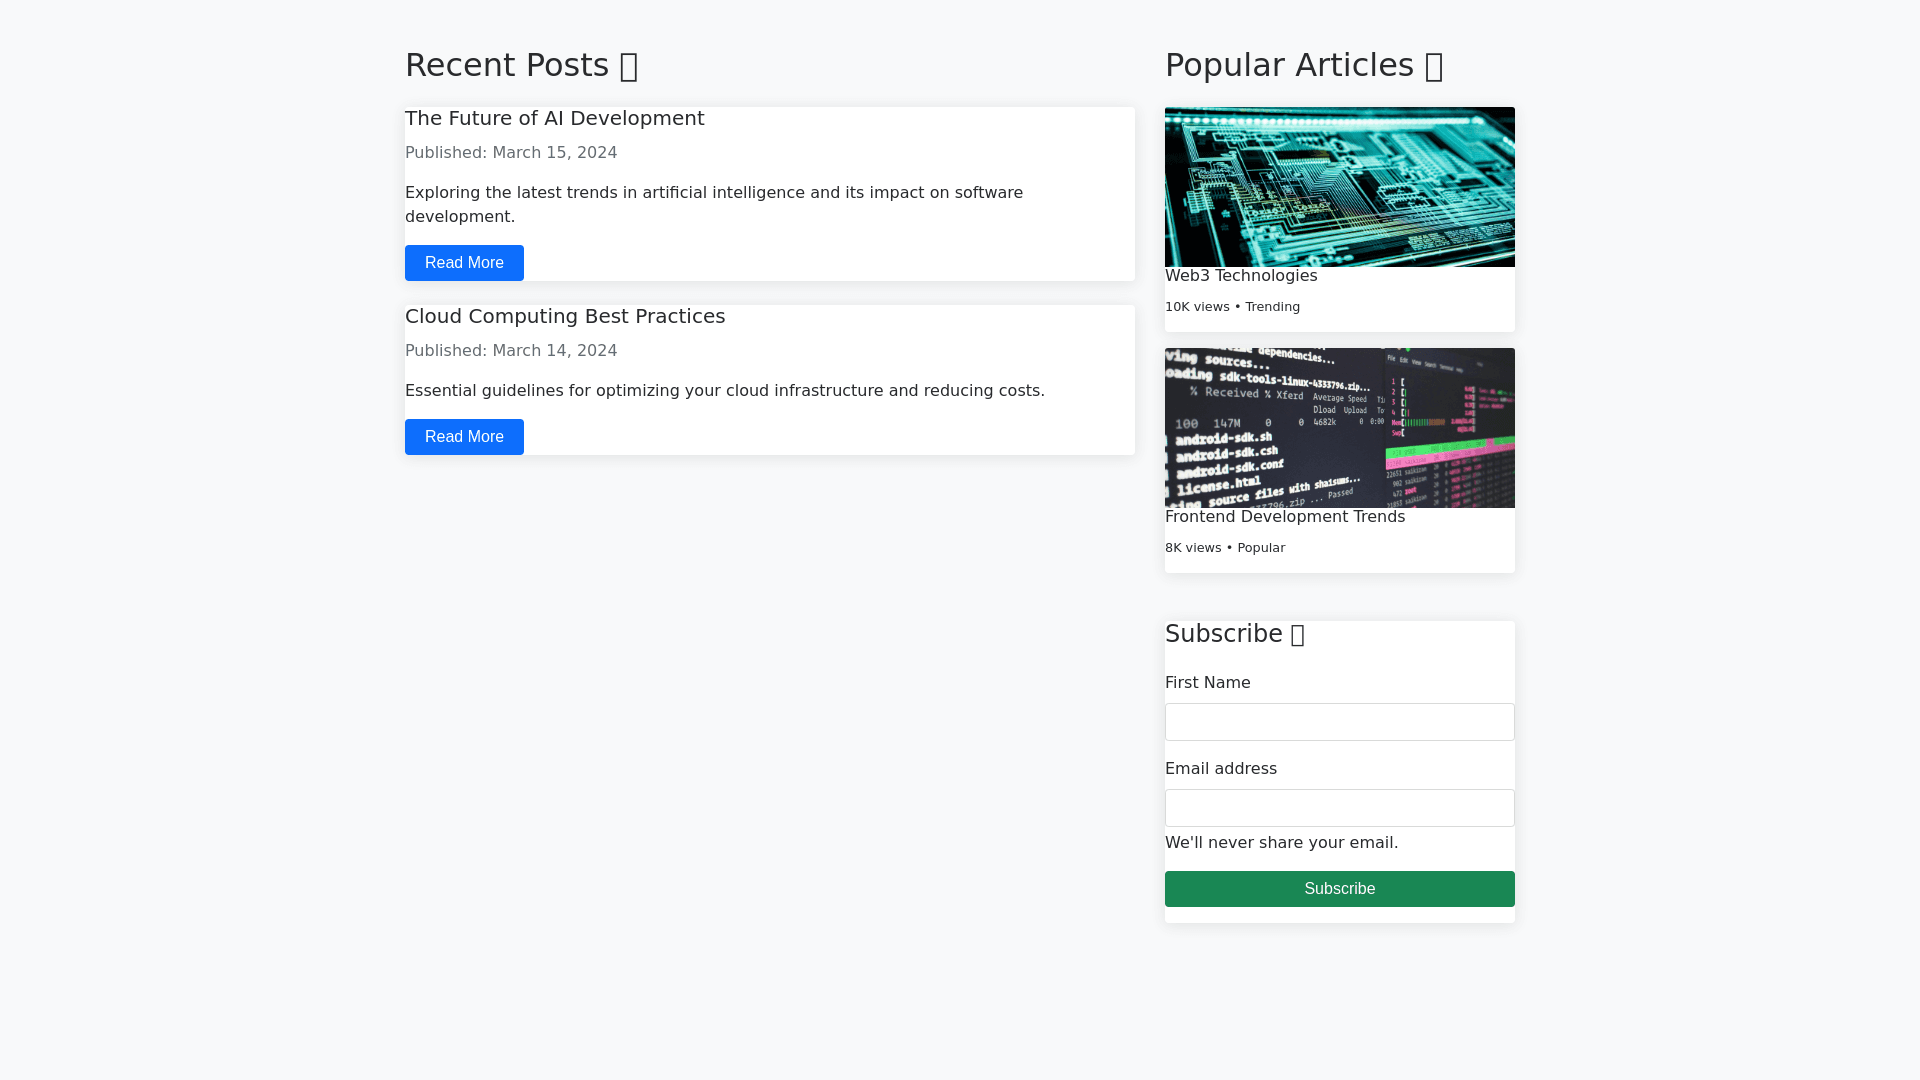Select the Web3 Technologies article title
This screenshot has width=1920, height=1080.
pyautogui.click(x=1241, y=276)
